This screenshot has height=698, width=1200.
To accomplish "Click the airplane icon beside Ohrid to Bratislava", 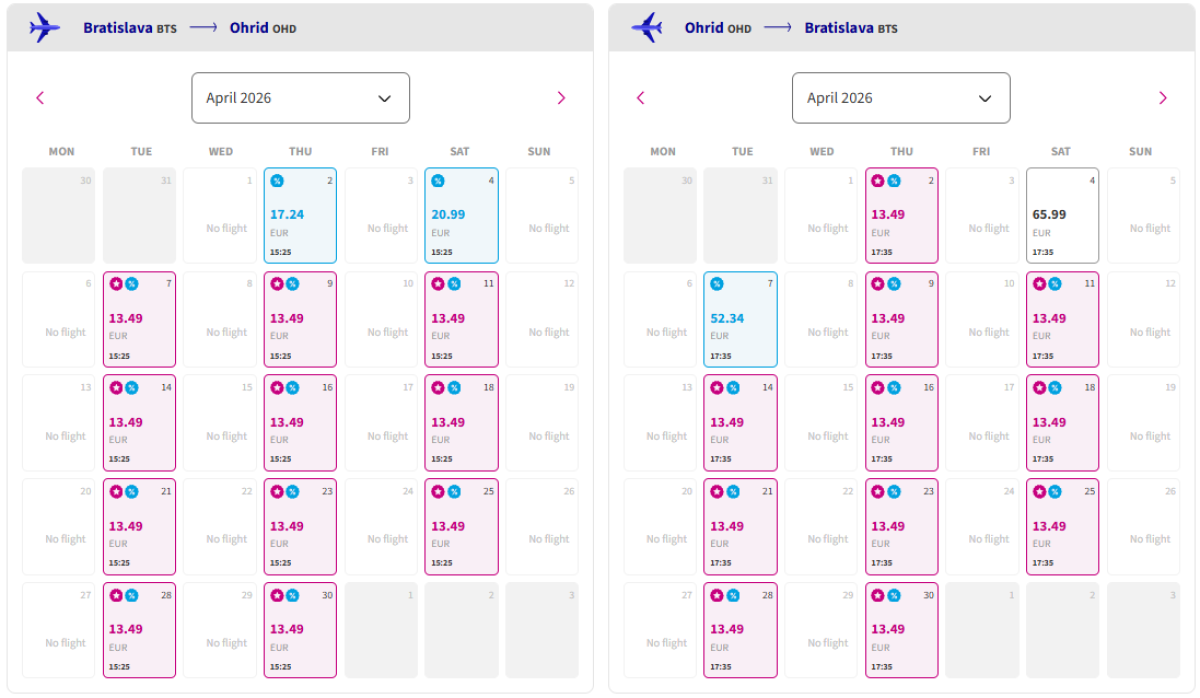I will (x=647, y=27).
